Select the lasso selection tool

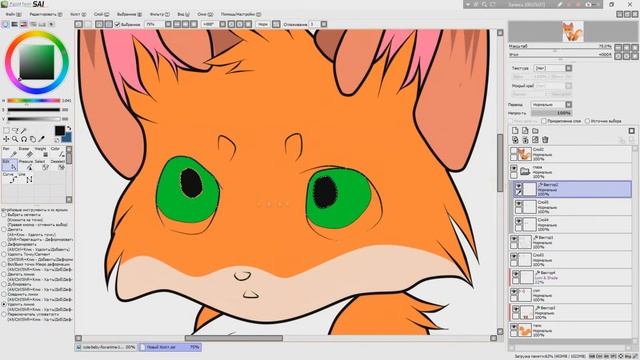(15, 131)
